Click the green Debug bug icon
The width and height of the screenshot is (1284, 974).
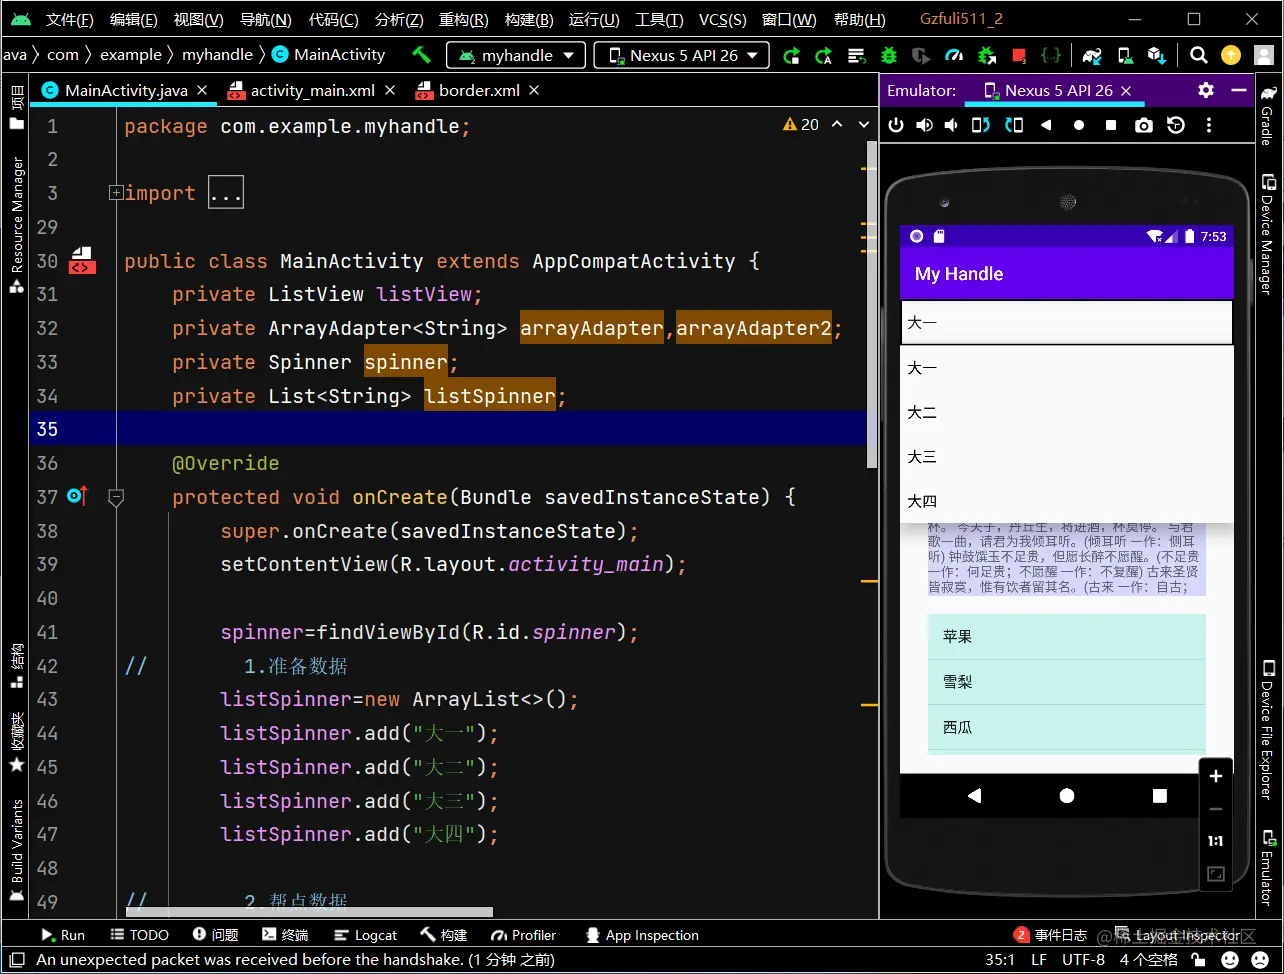click(x=888, y=55)
